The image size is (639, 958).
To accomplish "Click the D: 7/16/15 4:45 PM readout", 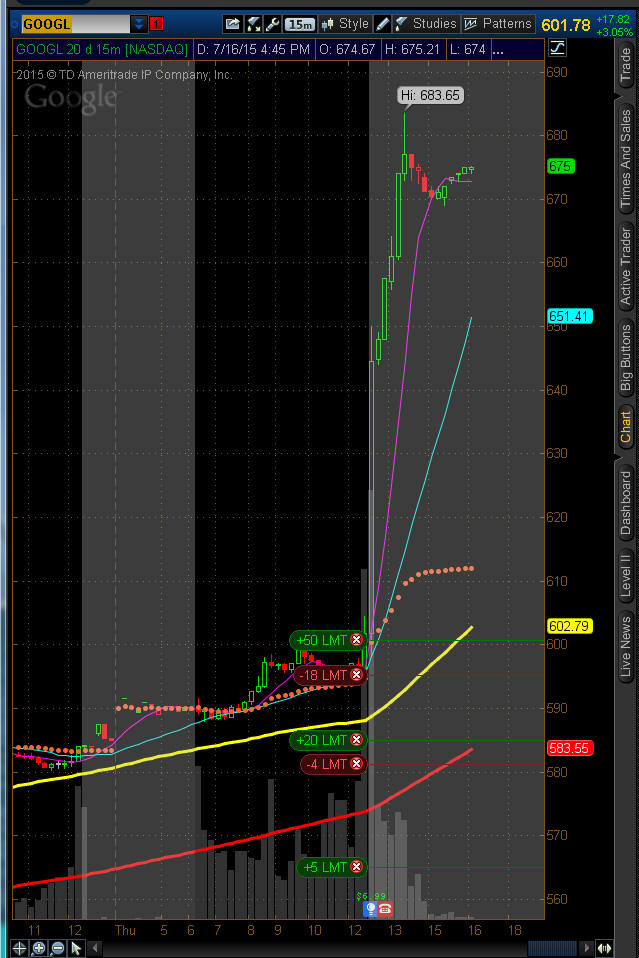I will click(254, 49).
